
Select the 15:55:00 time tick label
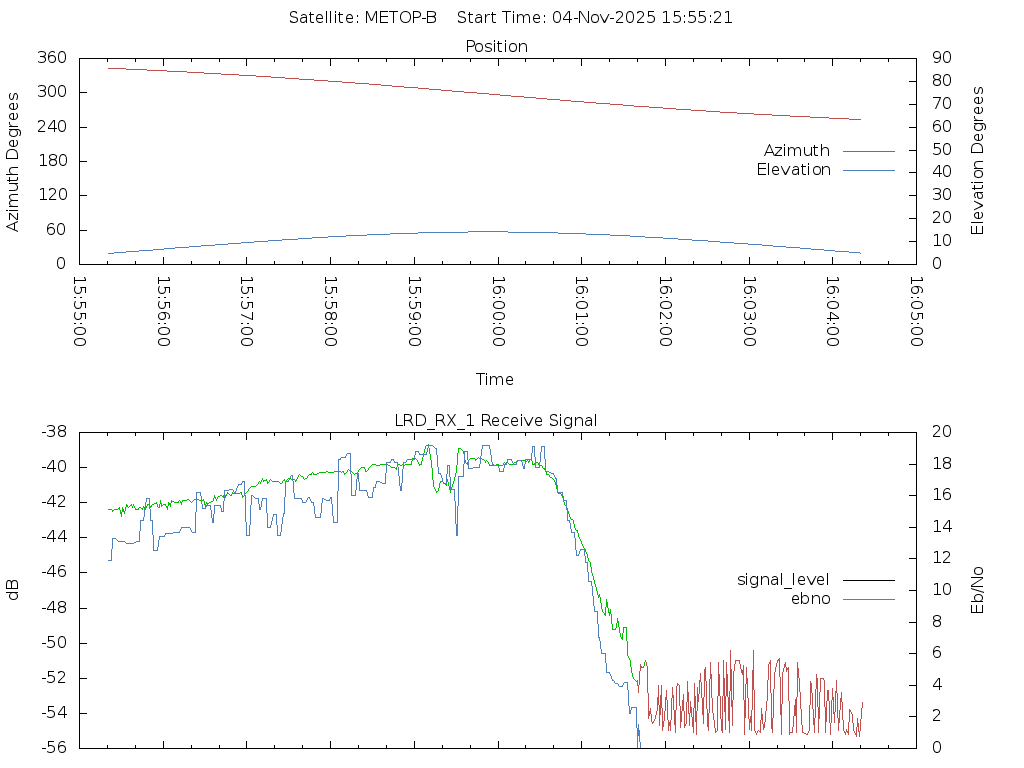[x=80, y=311]
